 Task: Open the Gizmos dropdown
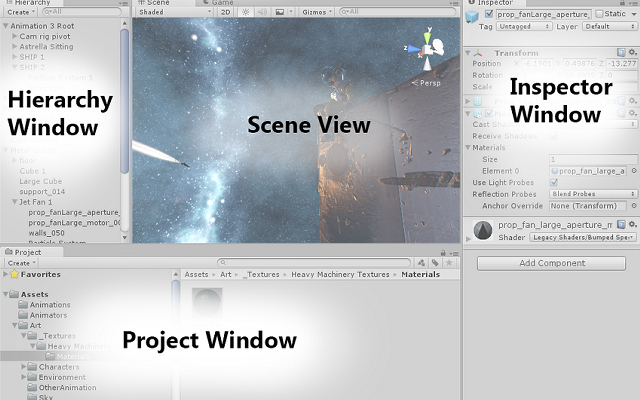(x=317, y=12)
